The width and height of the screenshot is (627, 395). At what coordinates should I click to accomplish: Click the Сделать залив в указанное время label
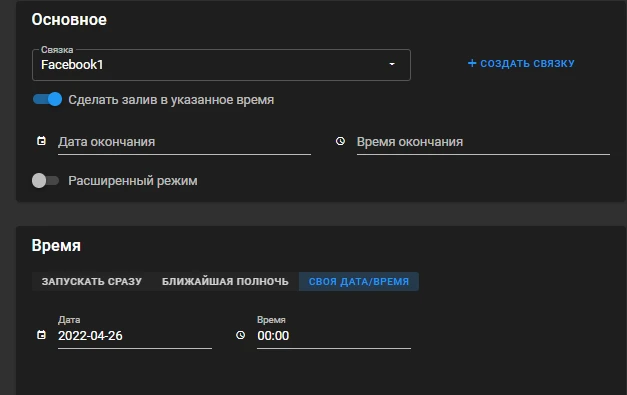(x=171, y=100)
